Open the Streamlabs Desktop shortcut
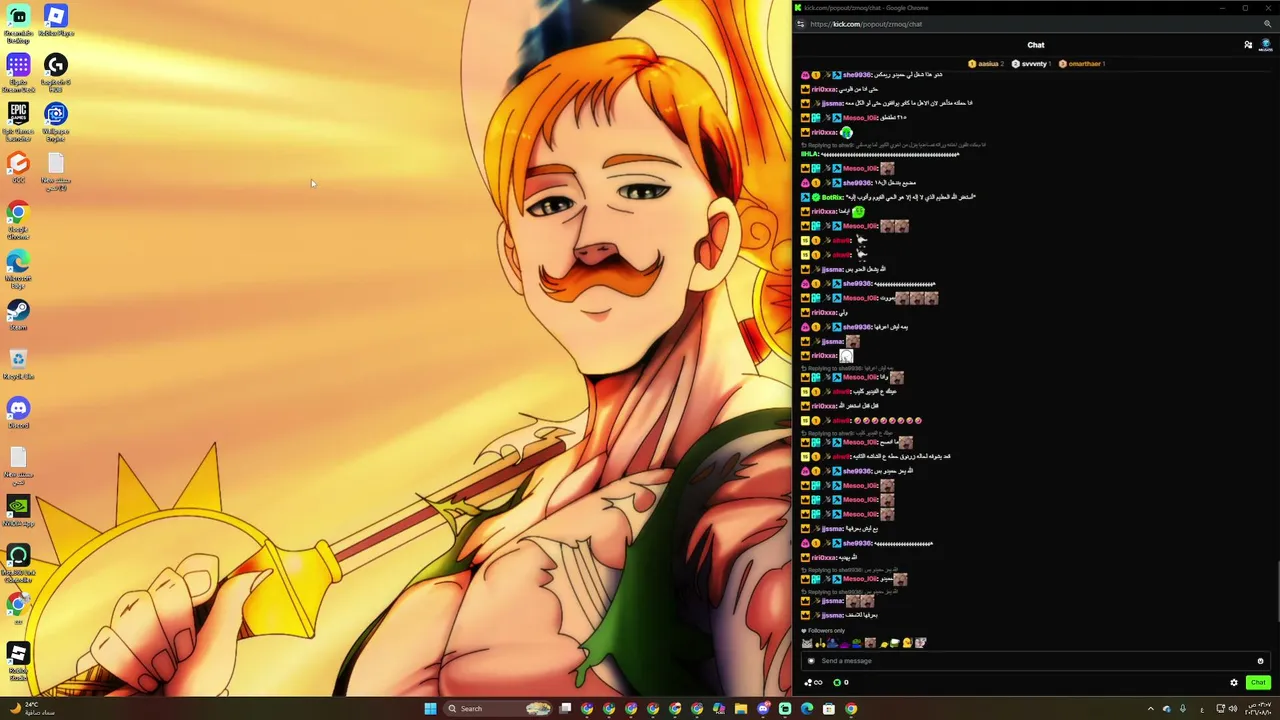The width and height of the screenshot is (1280, 720). tap(18, 23)
